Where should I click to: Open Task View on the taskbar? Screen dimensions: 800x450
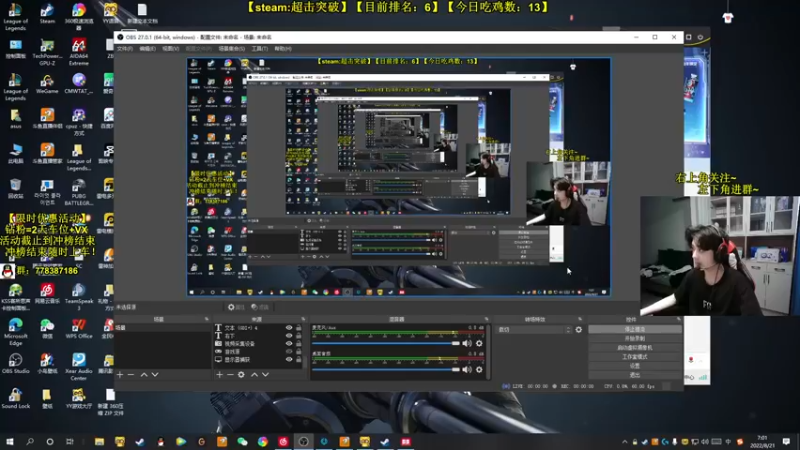click(x=70, y=442)
